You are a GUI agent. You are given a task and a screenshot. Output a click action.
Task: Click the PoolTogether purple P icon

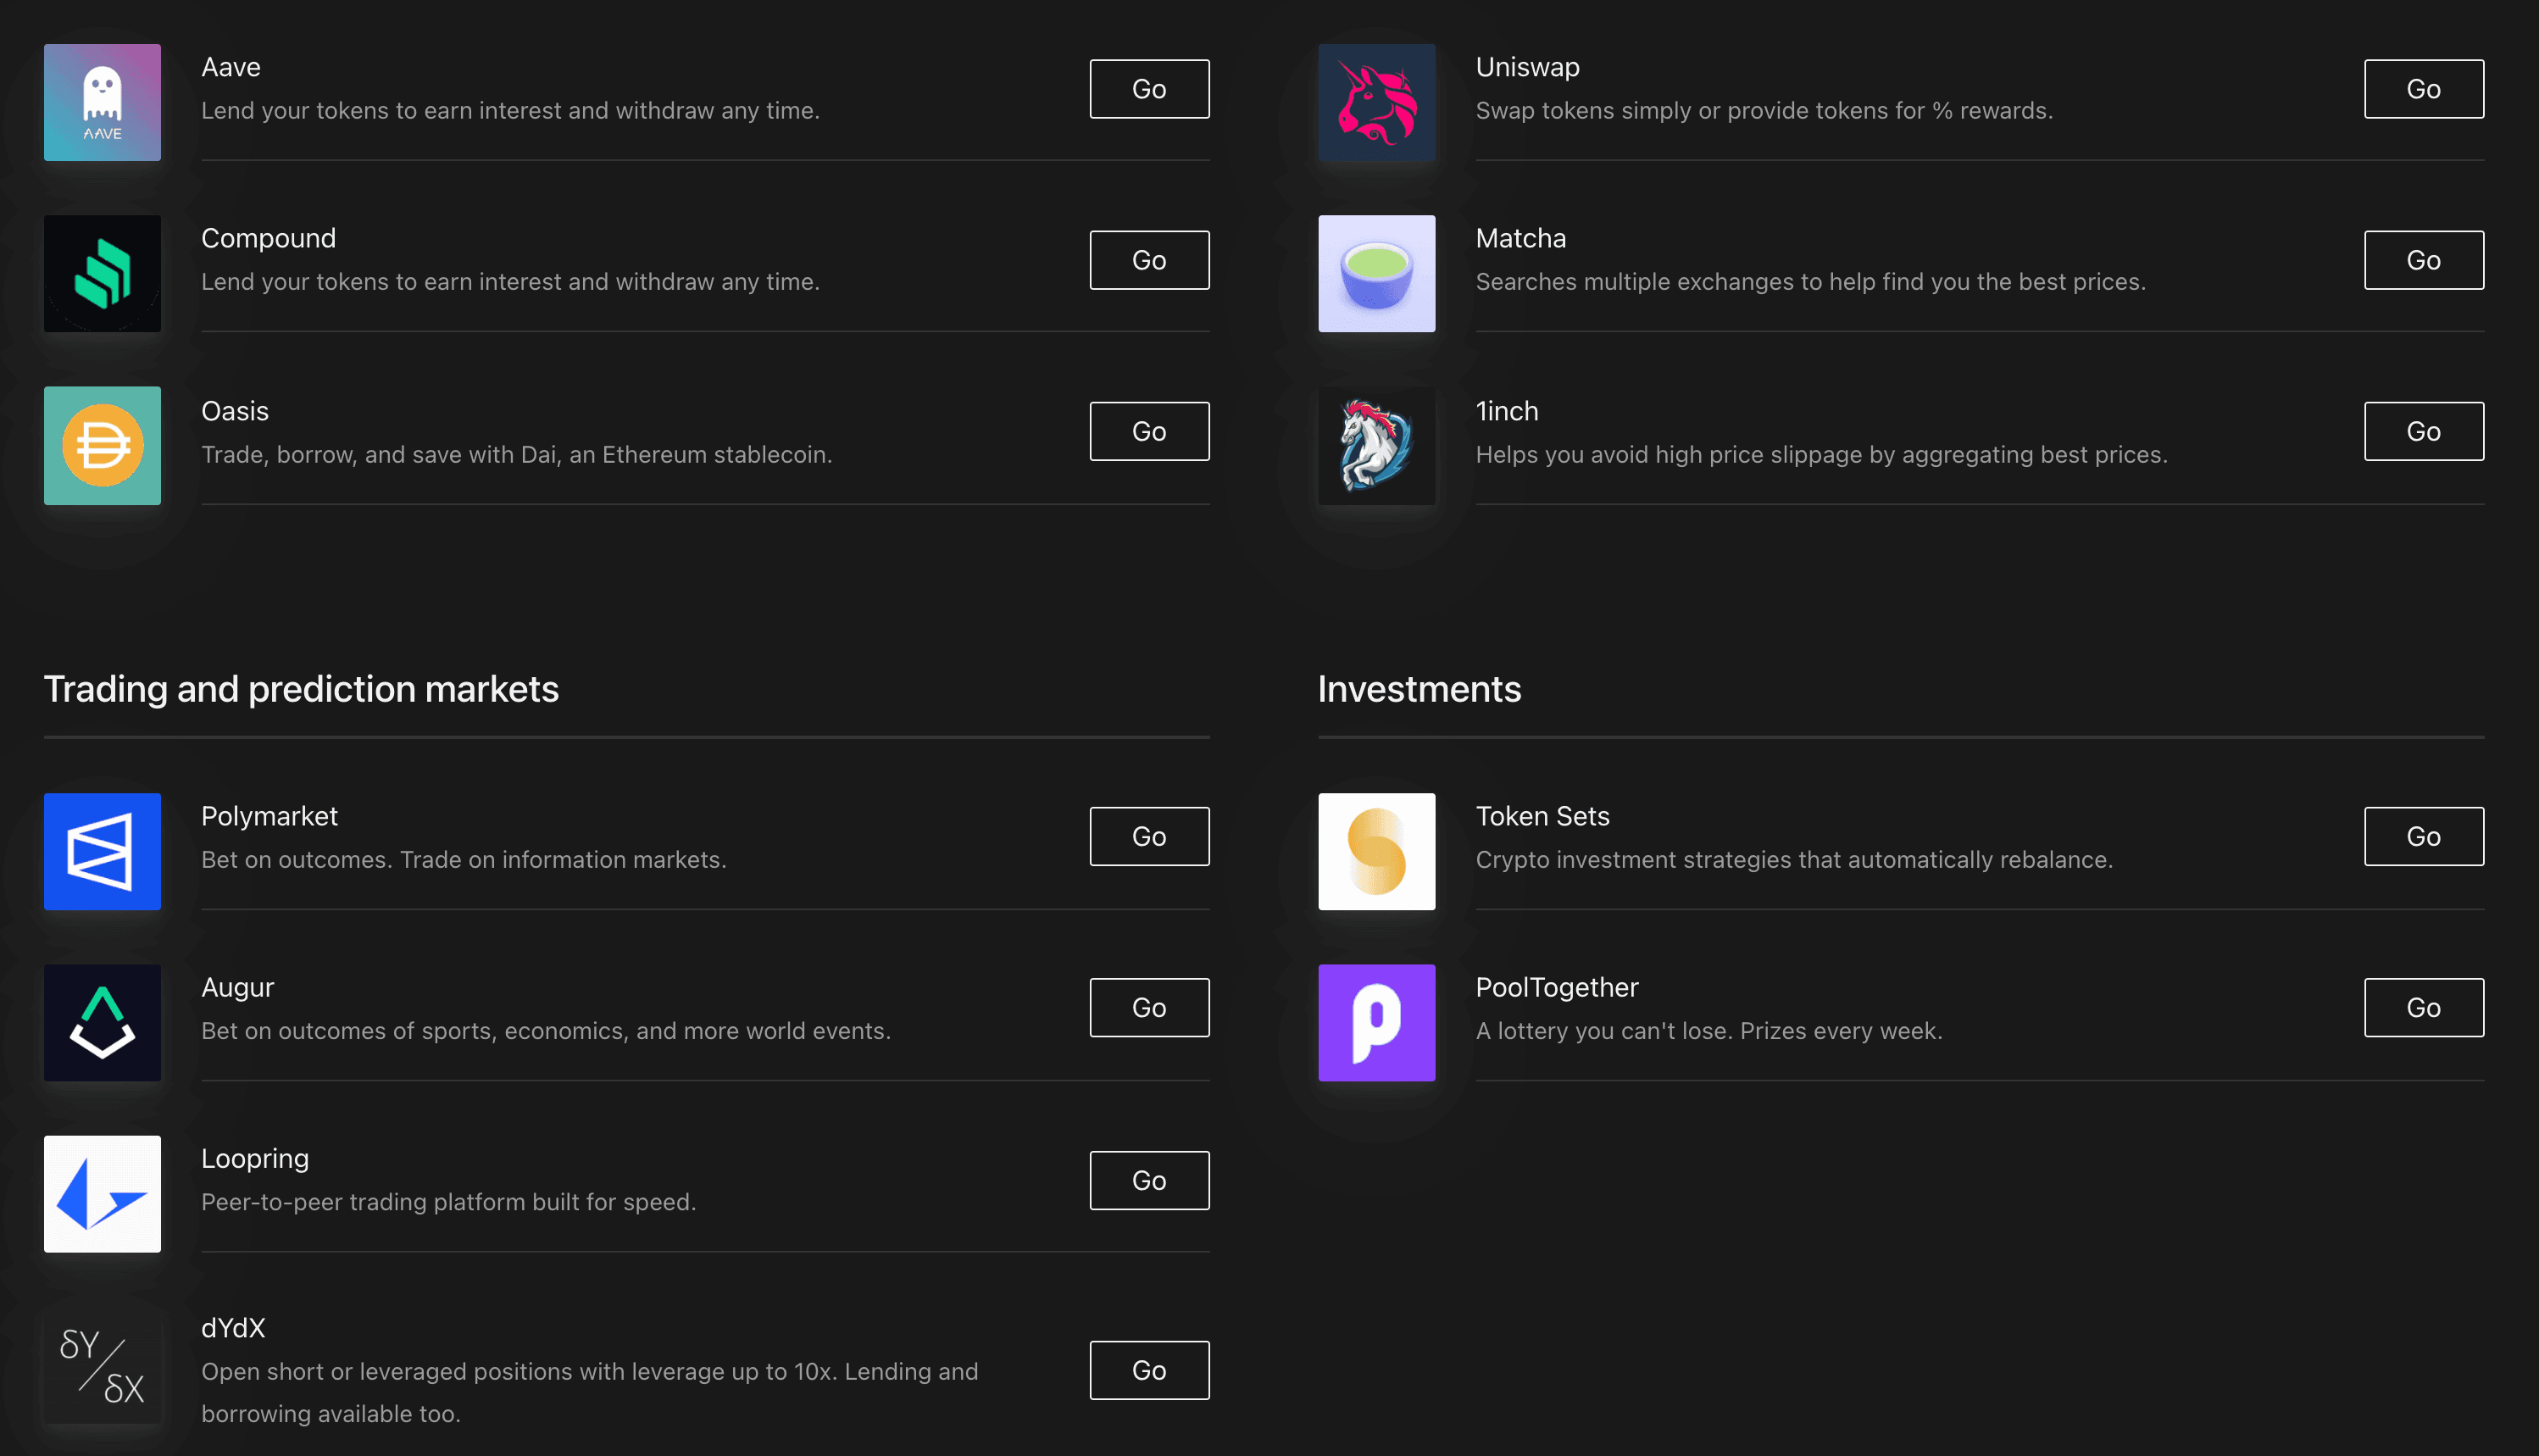[1376, 1022]
